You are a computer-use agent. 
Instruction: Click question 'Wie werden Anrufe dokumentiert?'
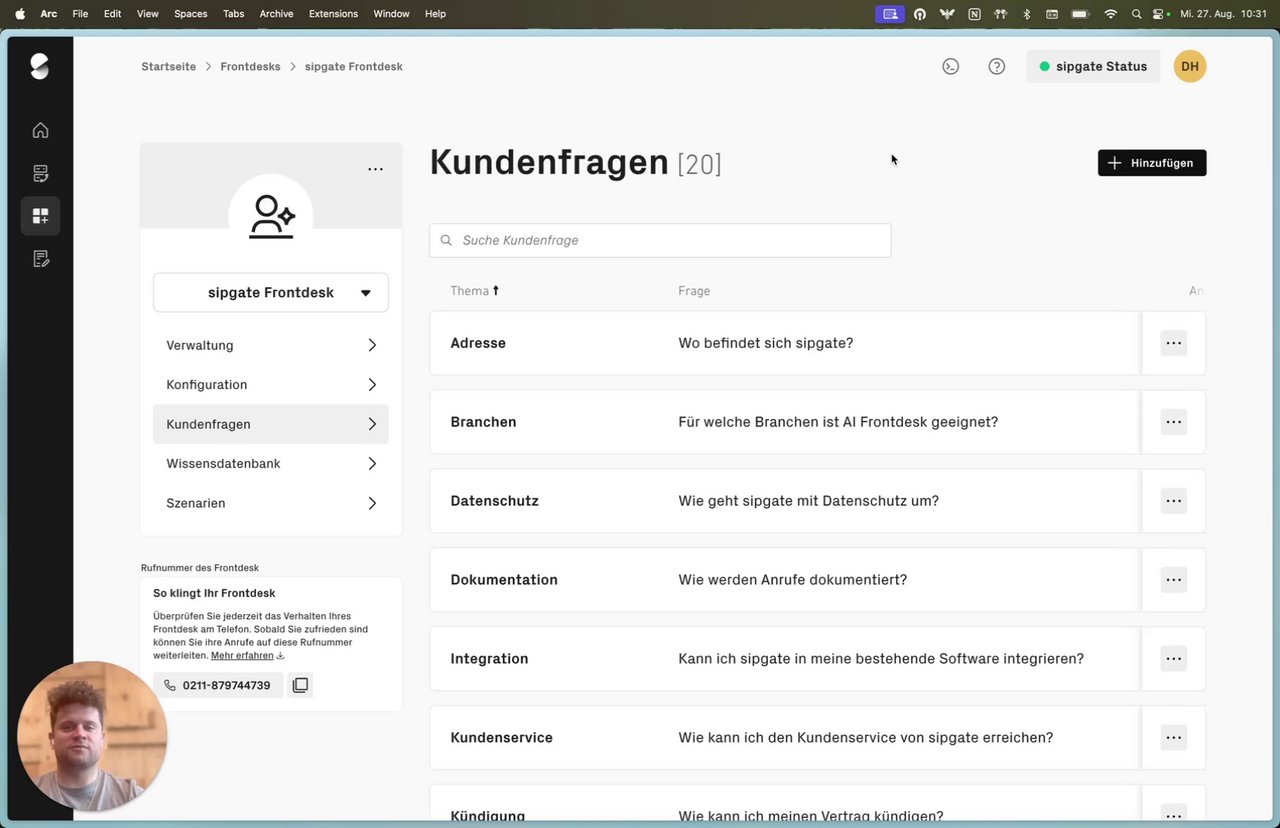coord(793,580)
